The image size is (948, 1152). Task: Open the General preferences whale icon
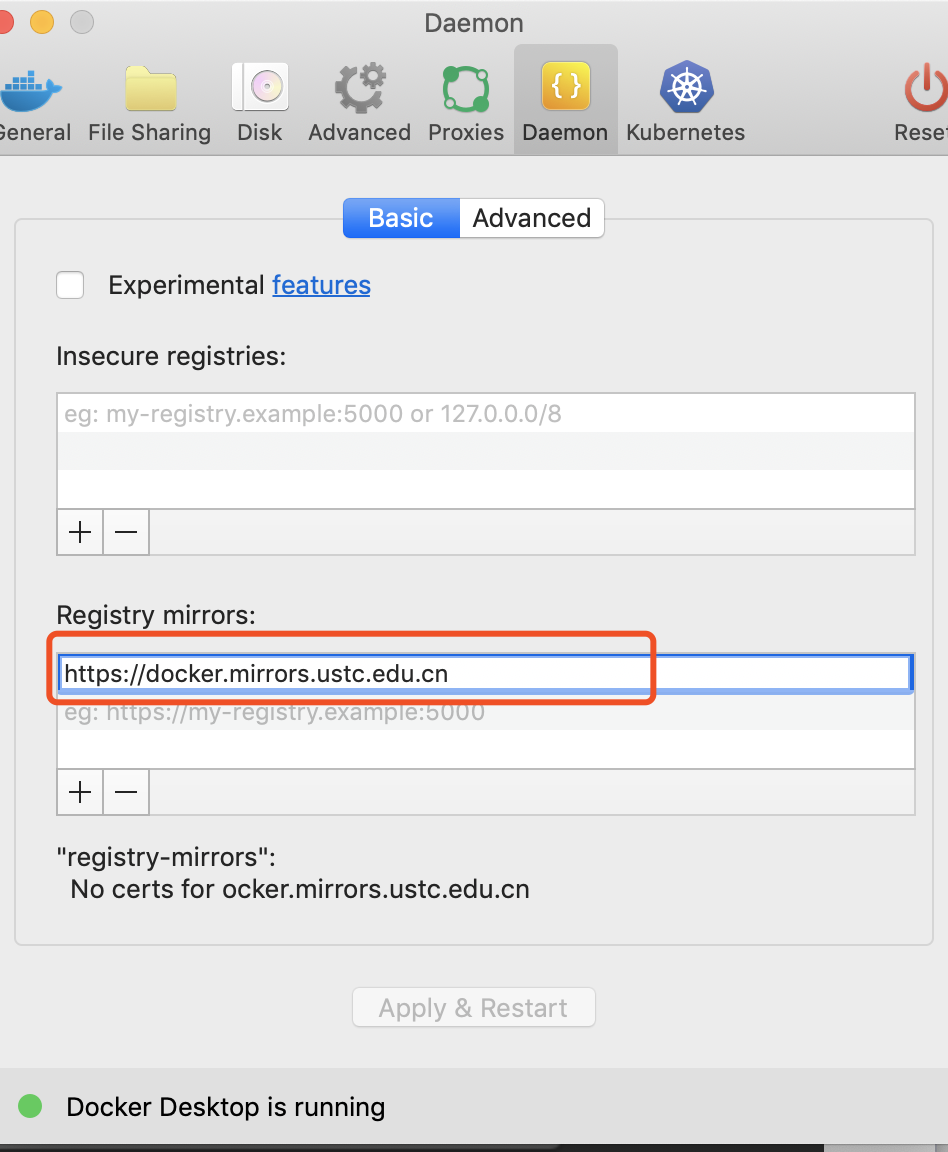pos(30,92)
